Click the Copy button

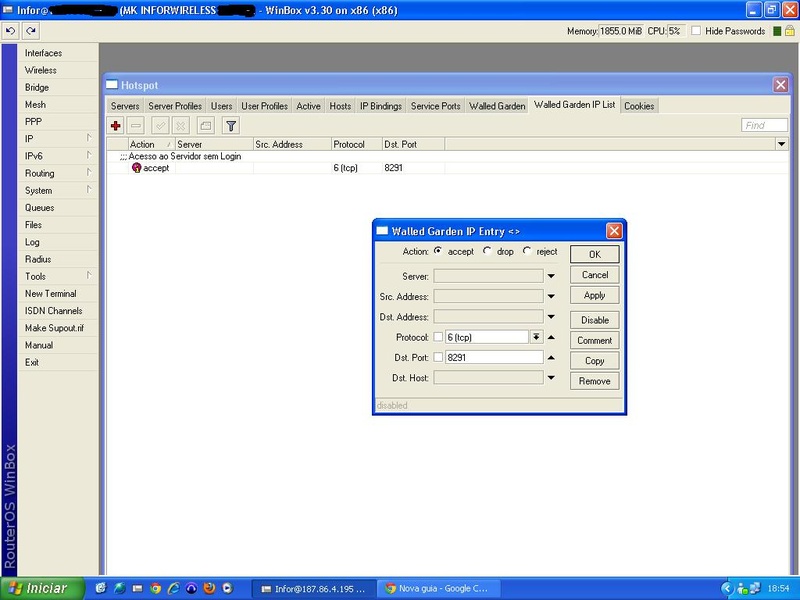pos(594,361)
